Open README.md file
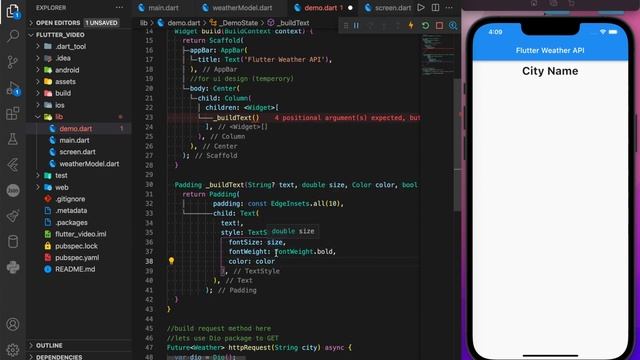 (75, 269)
